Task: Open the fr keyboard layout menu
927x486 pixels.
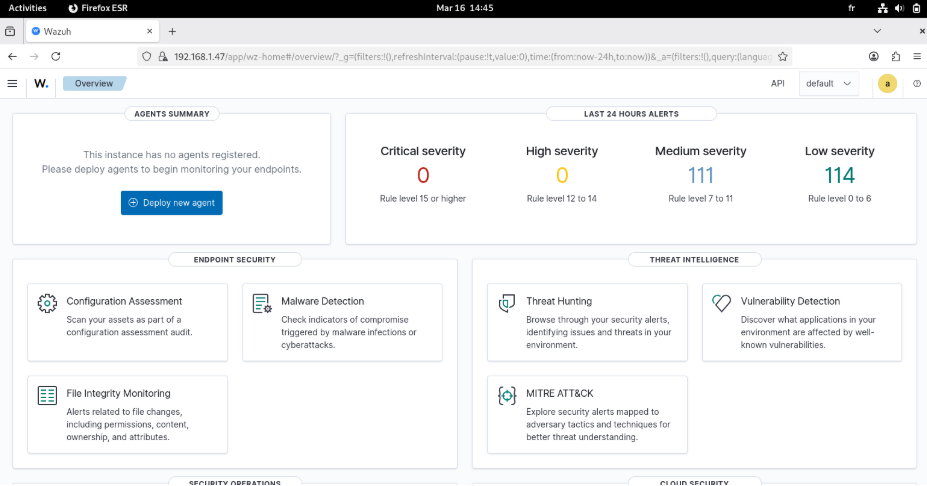Action: (852, 8)
